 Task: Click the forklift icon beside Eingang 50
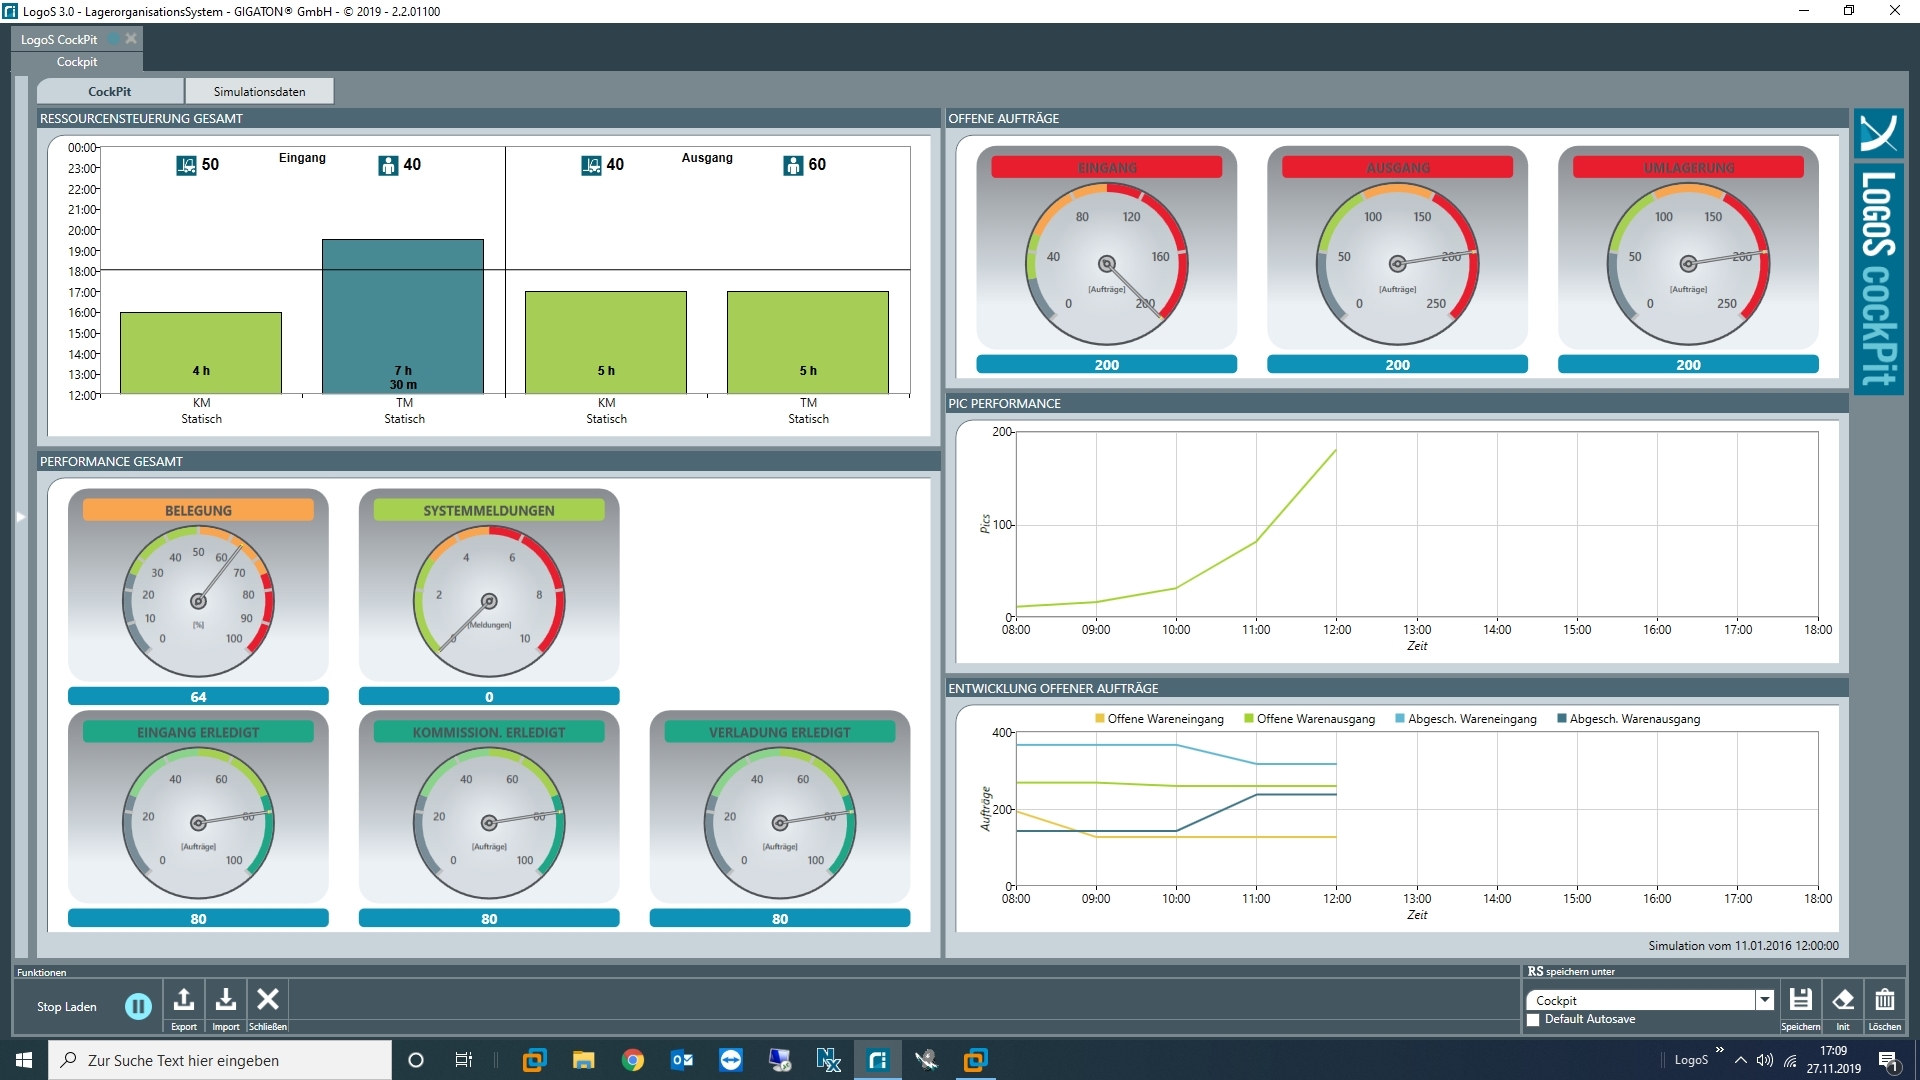coord(186,165)
